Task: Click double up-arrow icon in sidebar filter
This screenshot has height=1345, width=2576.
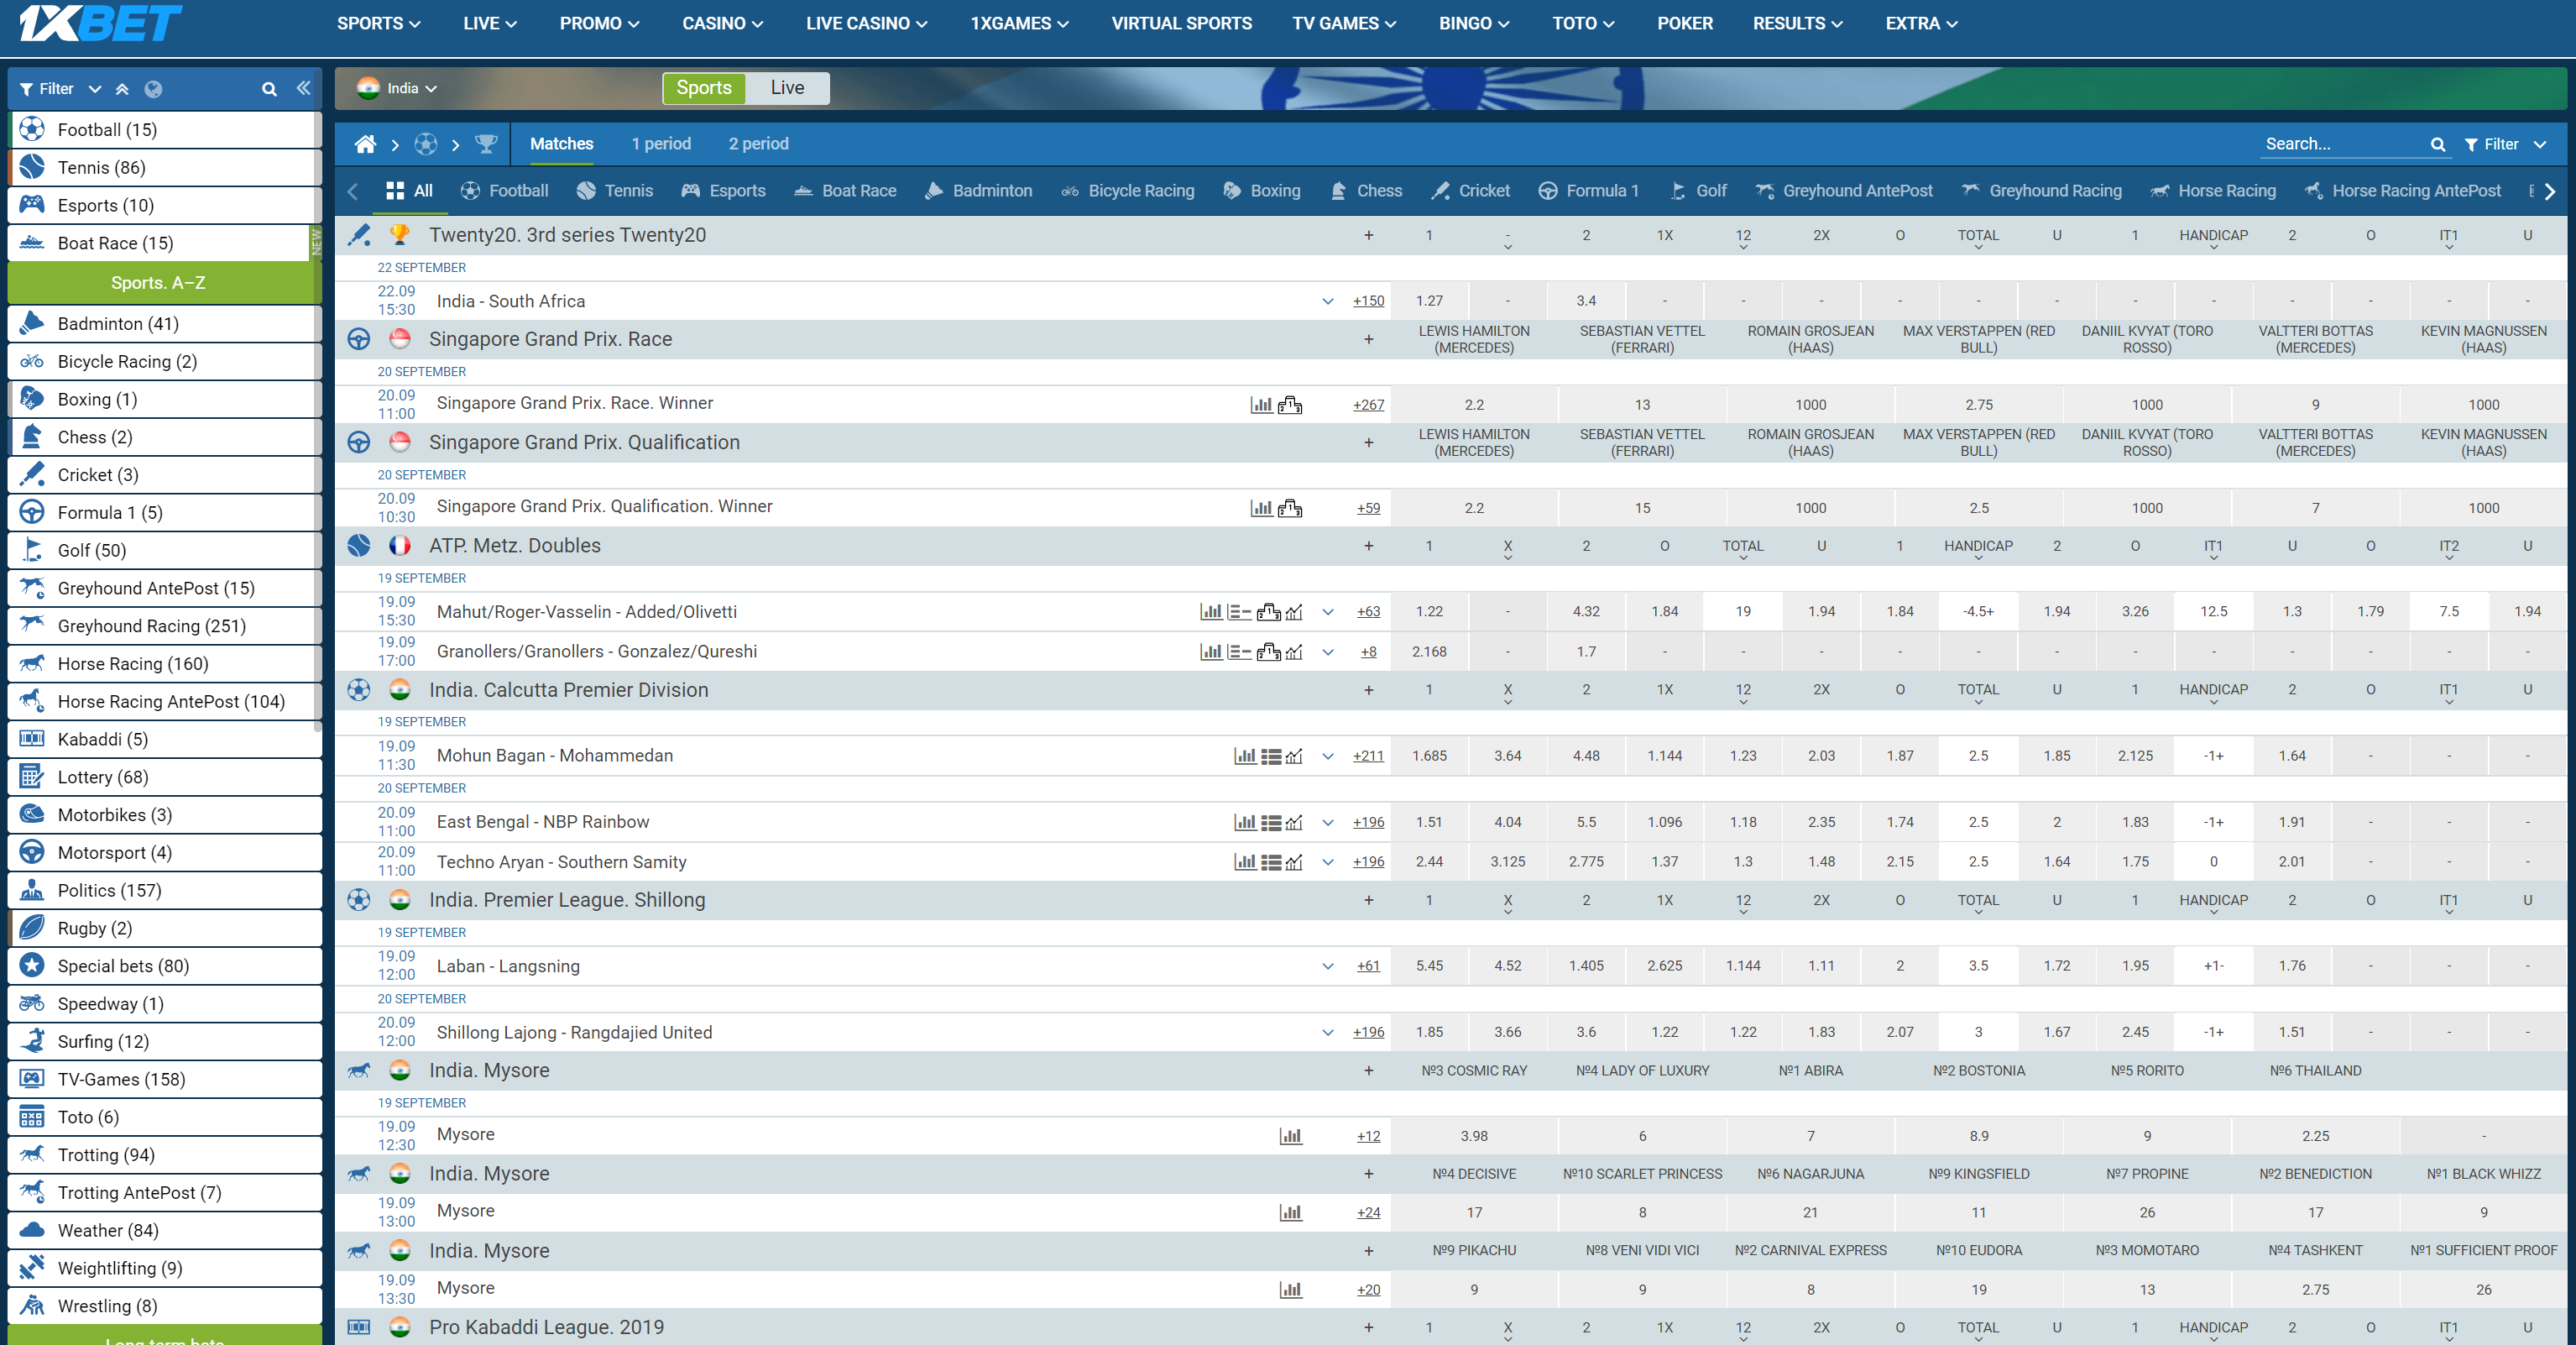Action: [122, 89]
